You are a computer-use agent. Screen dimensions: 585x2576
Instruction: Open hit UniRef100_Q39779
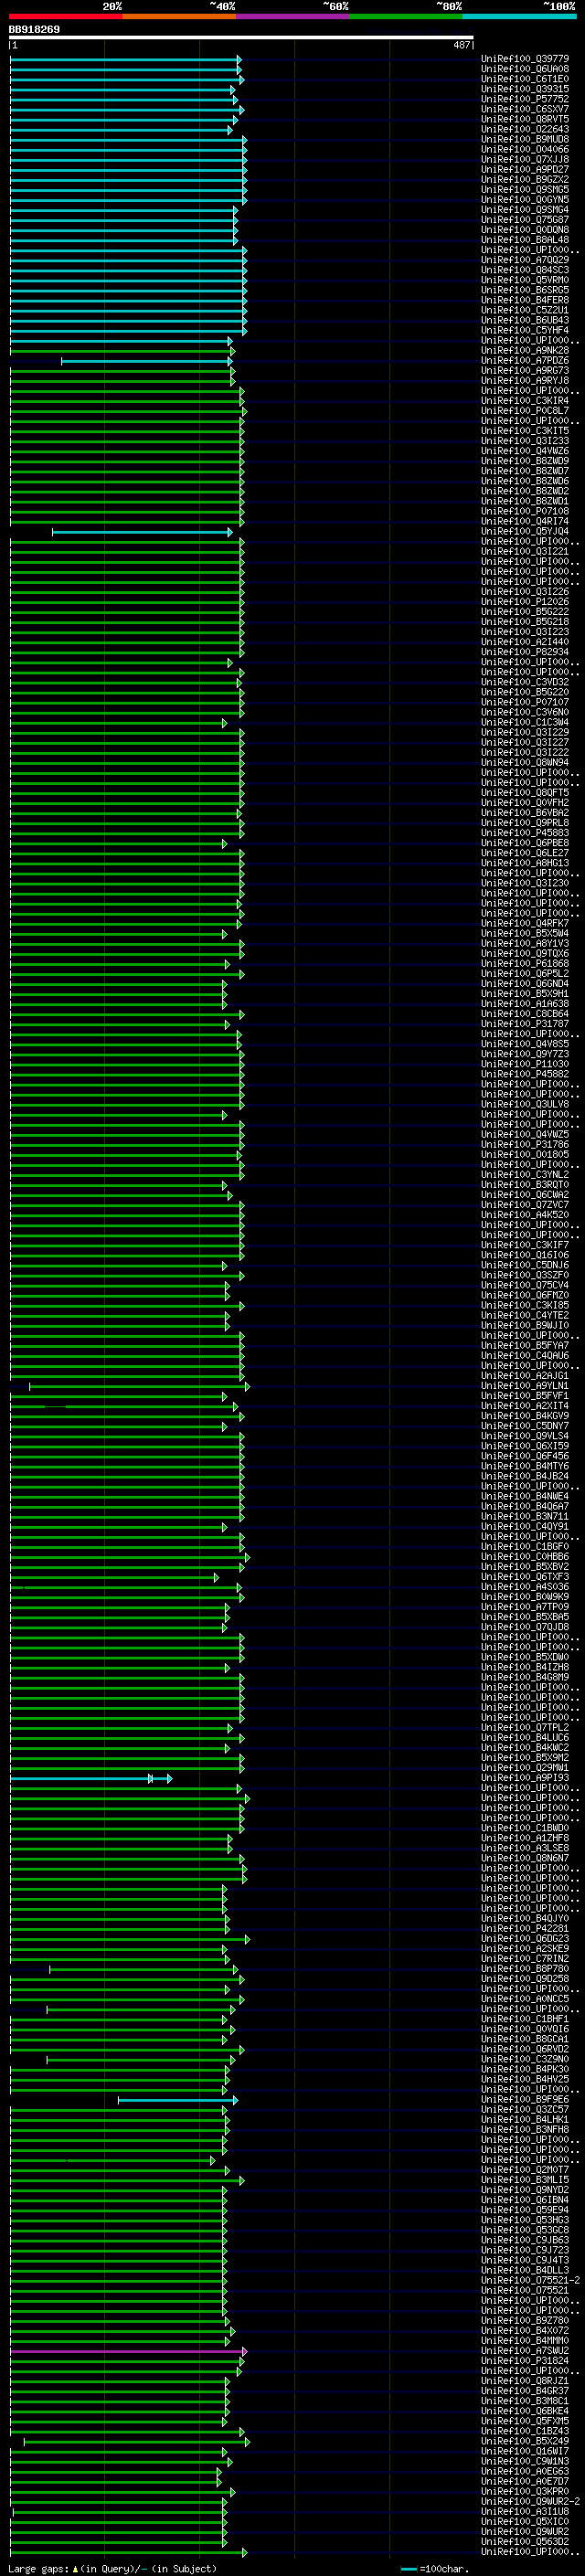tap(525, 59)
